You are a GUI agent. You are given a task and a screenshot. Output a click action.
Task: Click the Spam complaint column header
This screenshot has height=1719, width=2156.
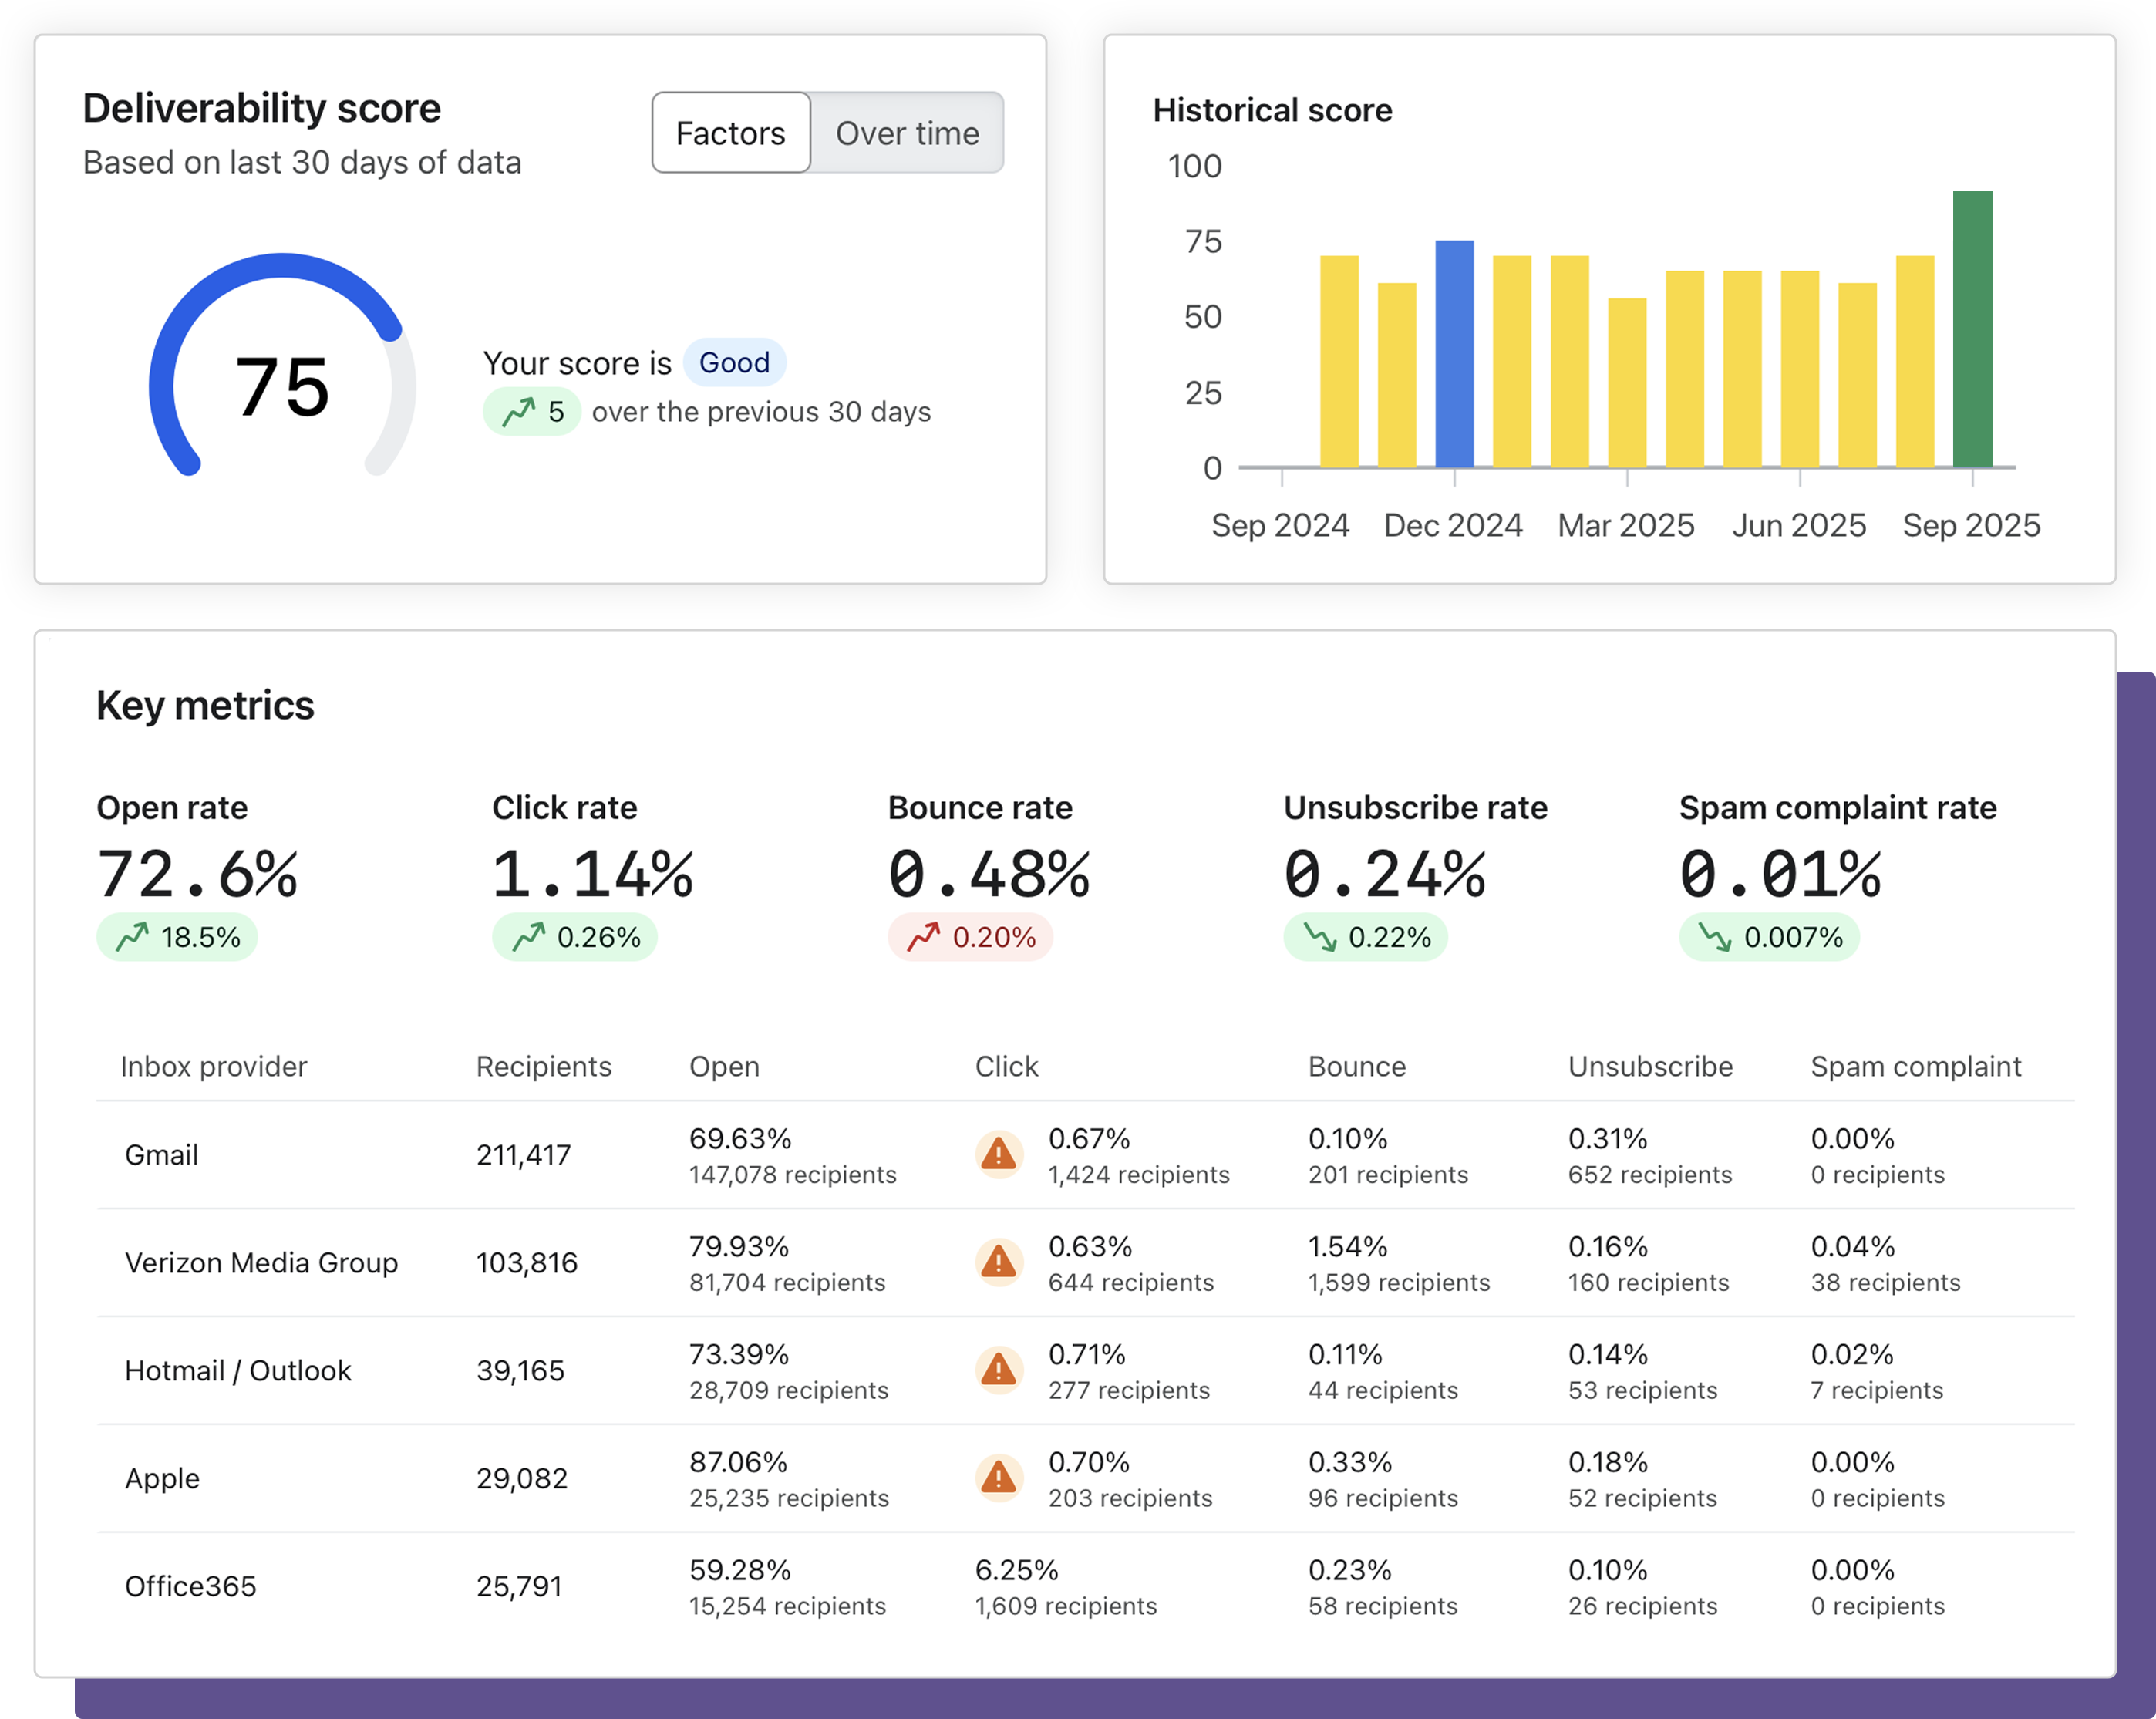[x=1915, y=1067]
